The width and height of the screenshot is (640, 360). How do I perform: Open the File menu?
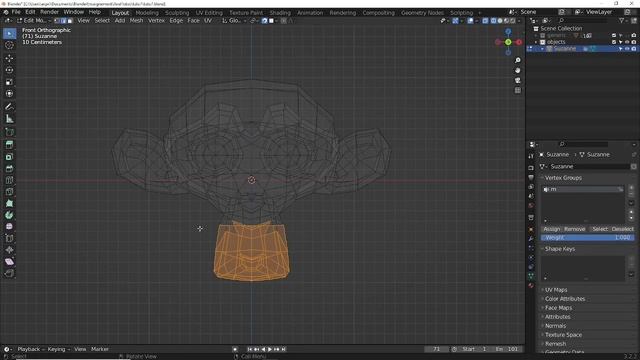point(16,12)
